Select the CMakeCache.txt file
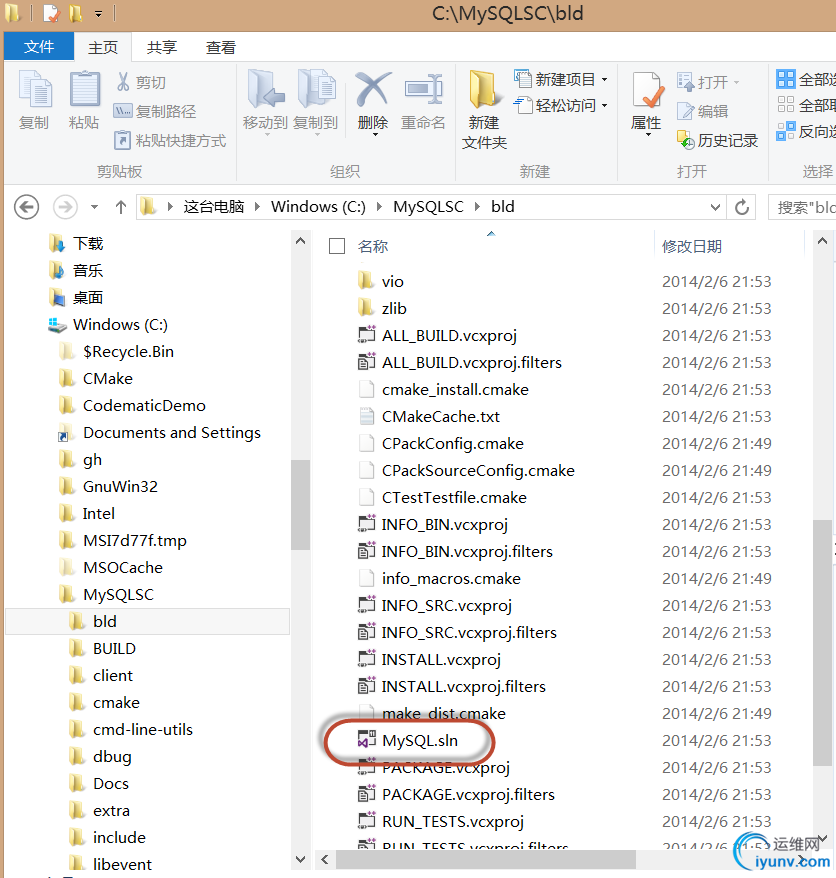This screenshot has width=836, height=878. click(x=441, y=417)
